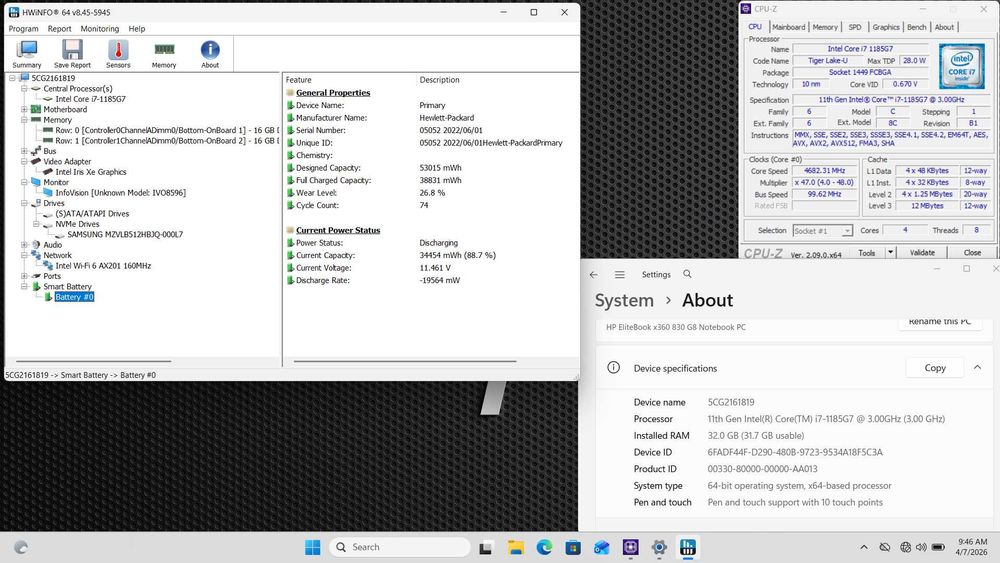The image size is (1000, 563).
Task: Switch to the Graphics tab in CPU-Z
Action: tap(886, 27)
